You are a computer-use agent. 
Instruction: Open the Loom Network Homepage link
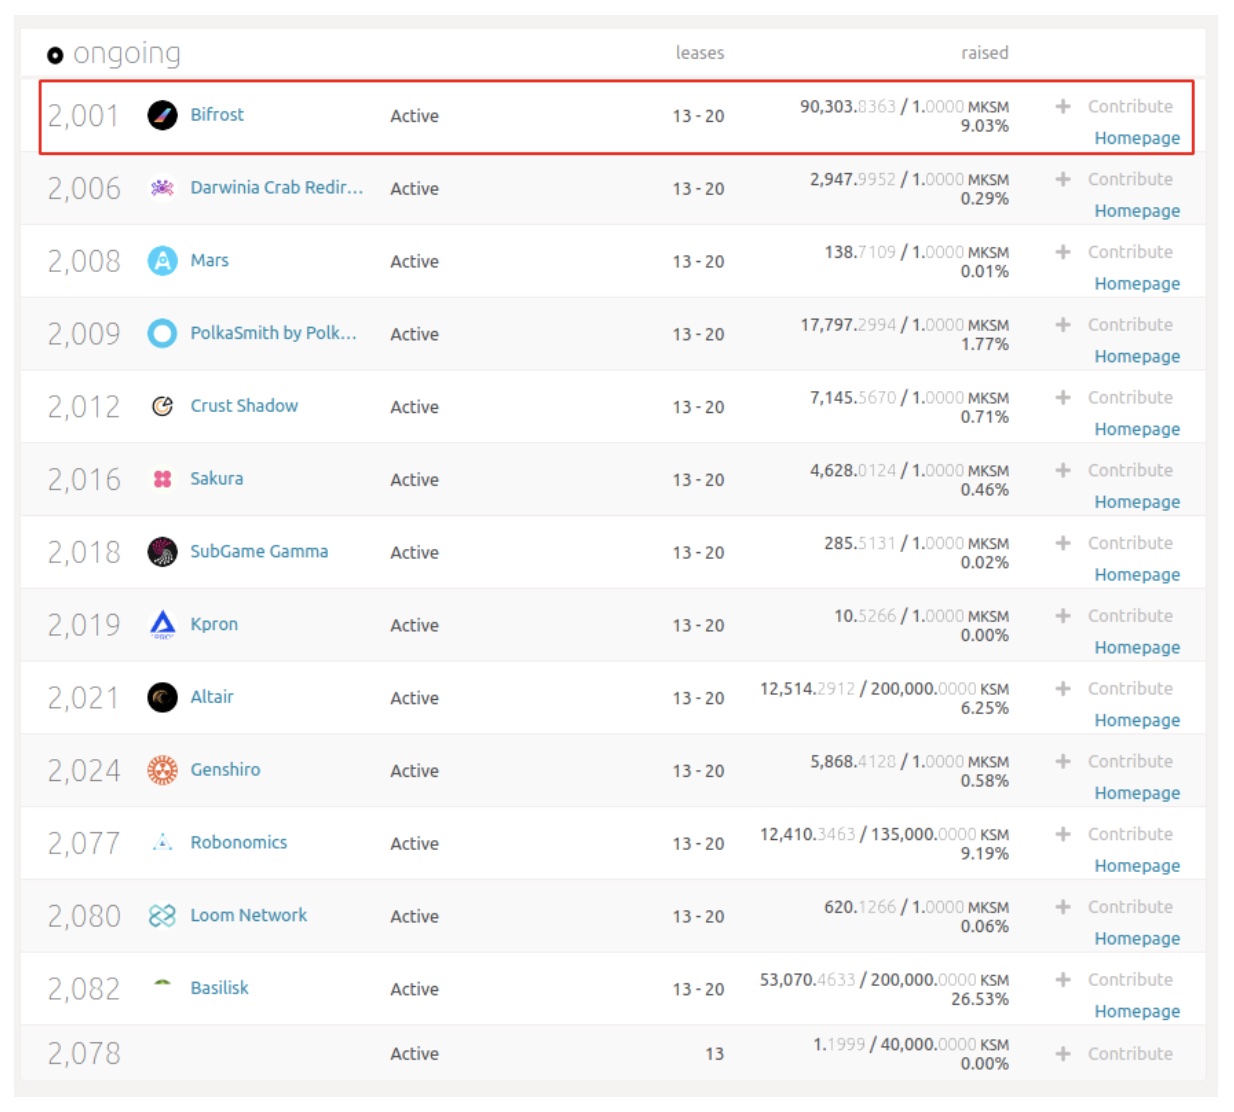[1137, 939]
